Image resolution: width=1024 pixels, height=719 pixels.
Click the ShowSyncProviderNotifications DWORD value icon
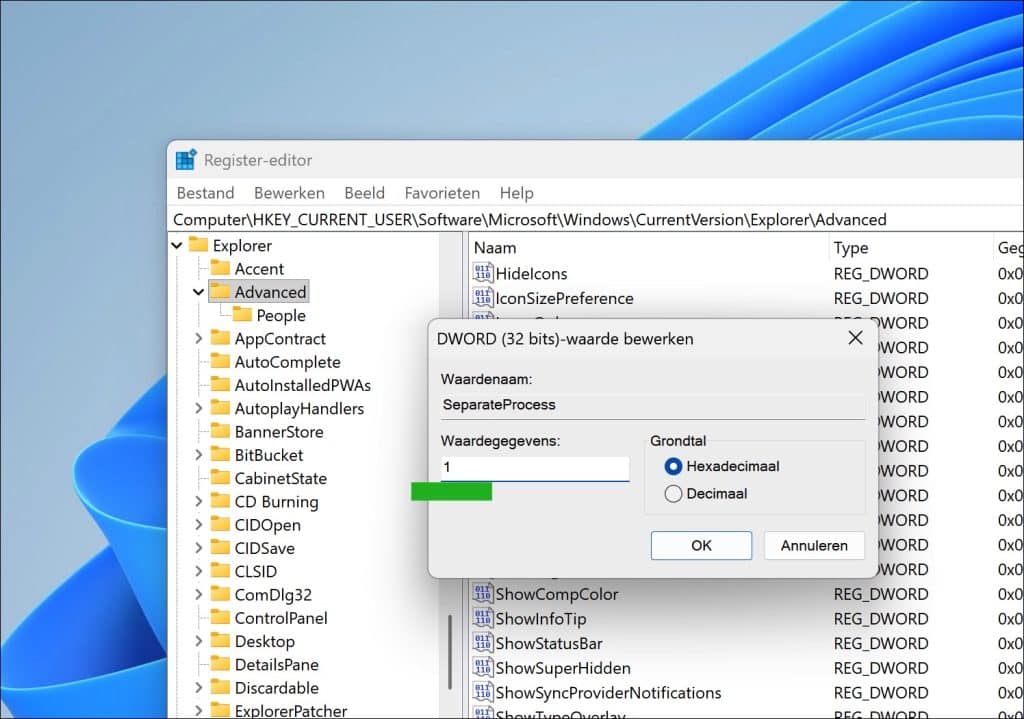coord(483,692)
